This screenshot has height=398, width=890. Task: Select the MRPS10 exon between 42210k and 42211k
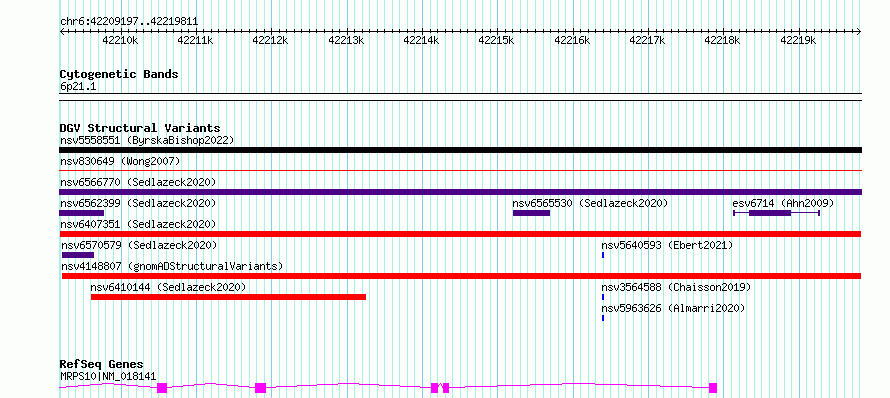[162, 388]
